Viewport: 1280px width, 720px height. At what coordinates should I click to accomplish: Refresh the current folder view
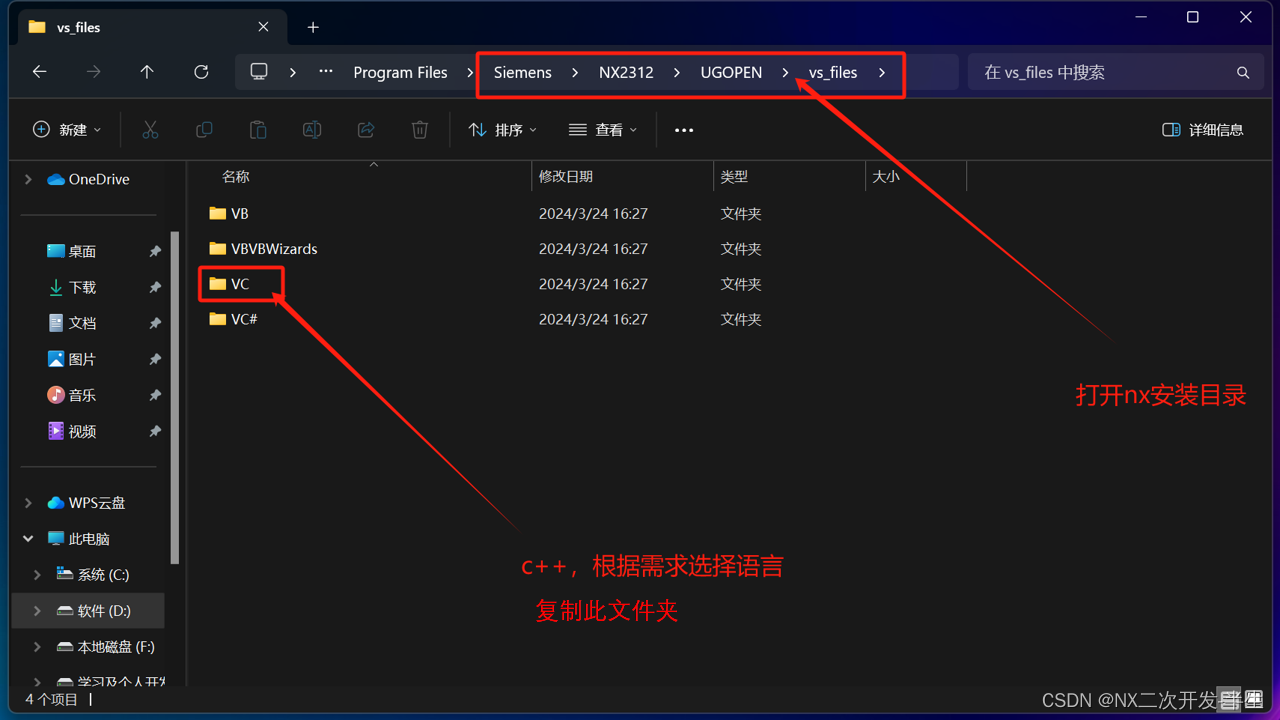(x=200, y=71)
